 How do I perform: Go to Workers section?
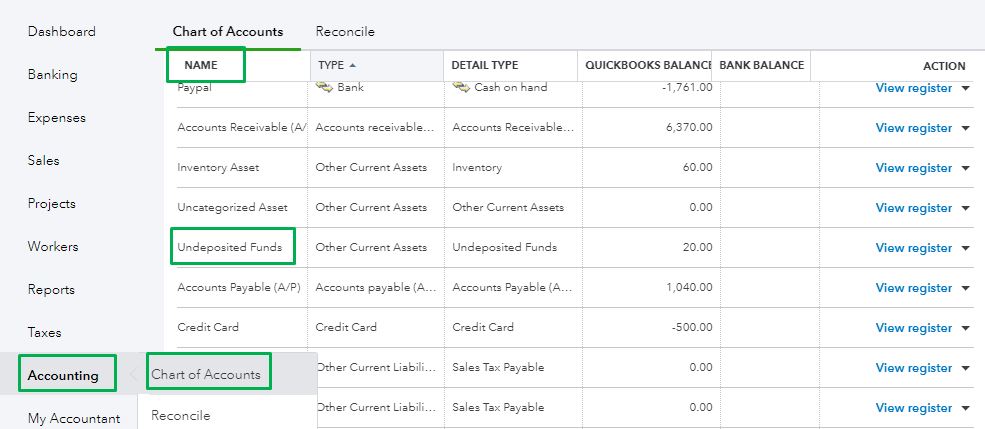(x=53, y=246)
